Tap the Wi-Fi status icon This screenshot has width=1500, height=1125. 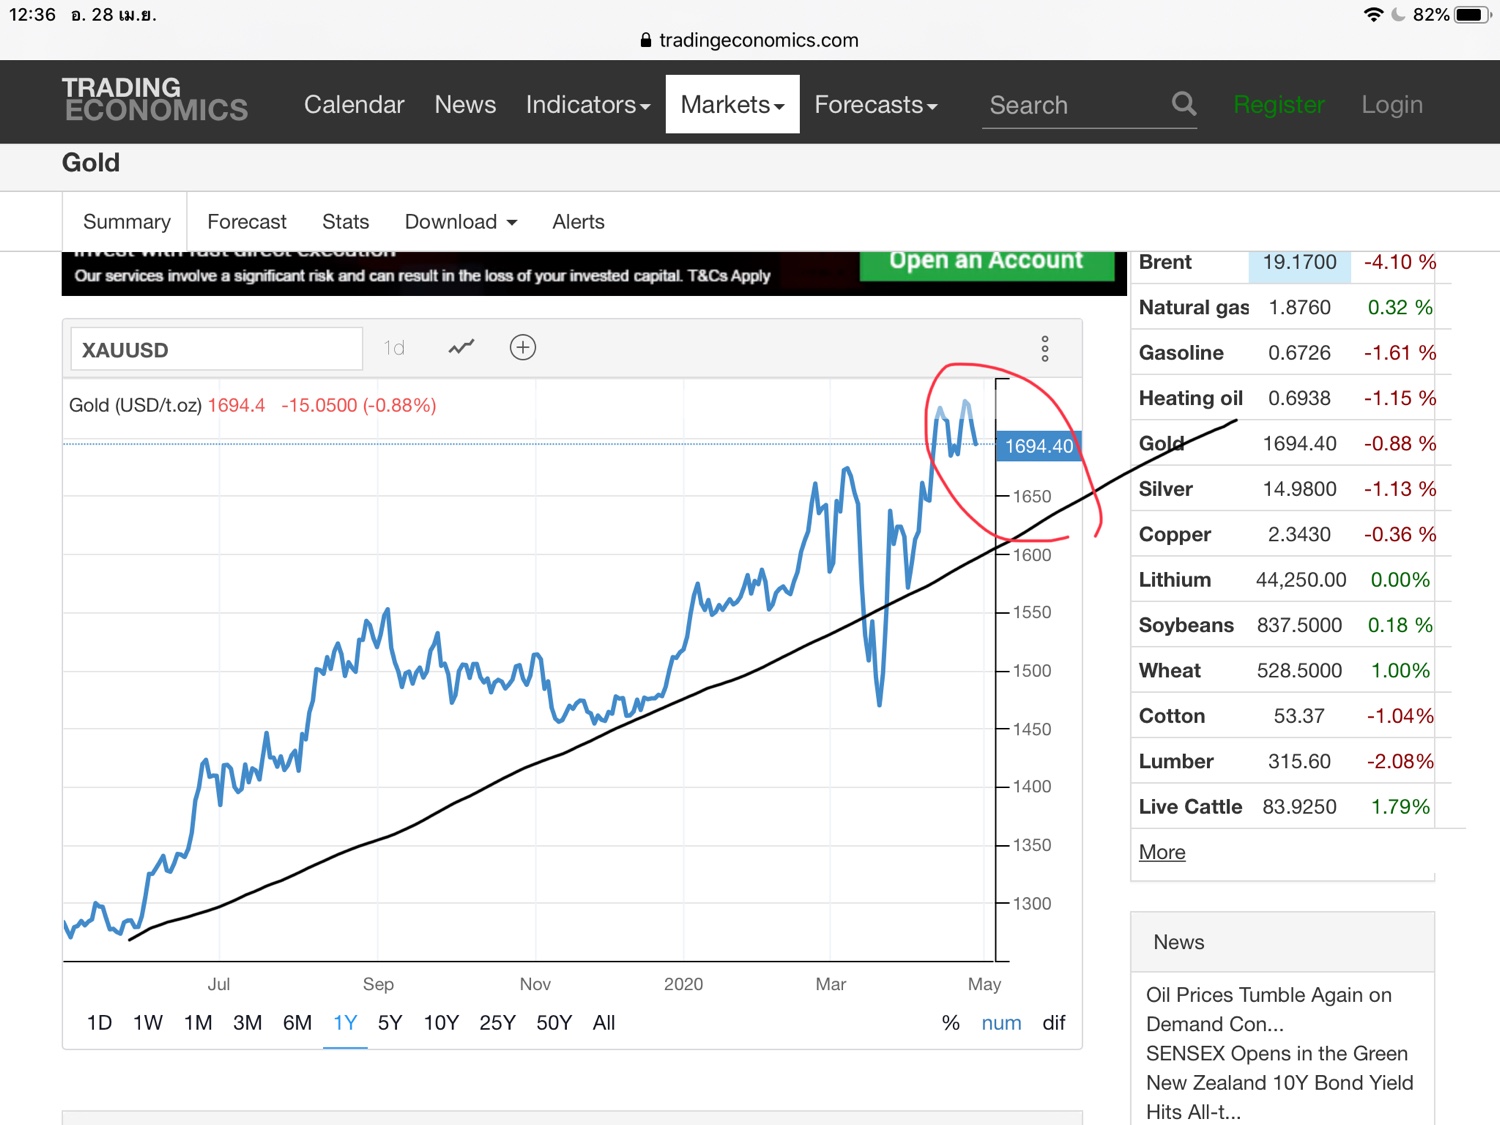click(x=1374, y=15)
